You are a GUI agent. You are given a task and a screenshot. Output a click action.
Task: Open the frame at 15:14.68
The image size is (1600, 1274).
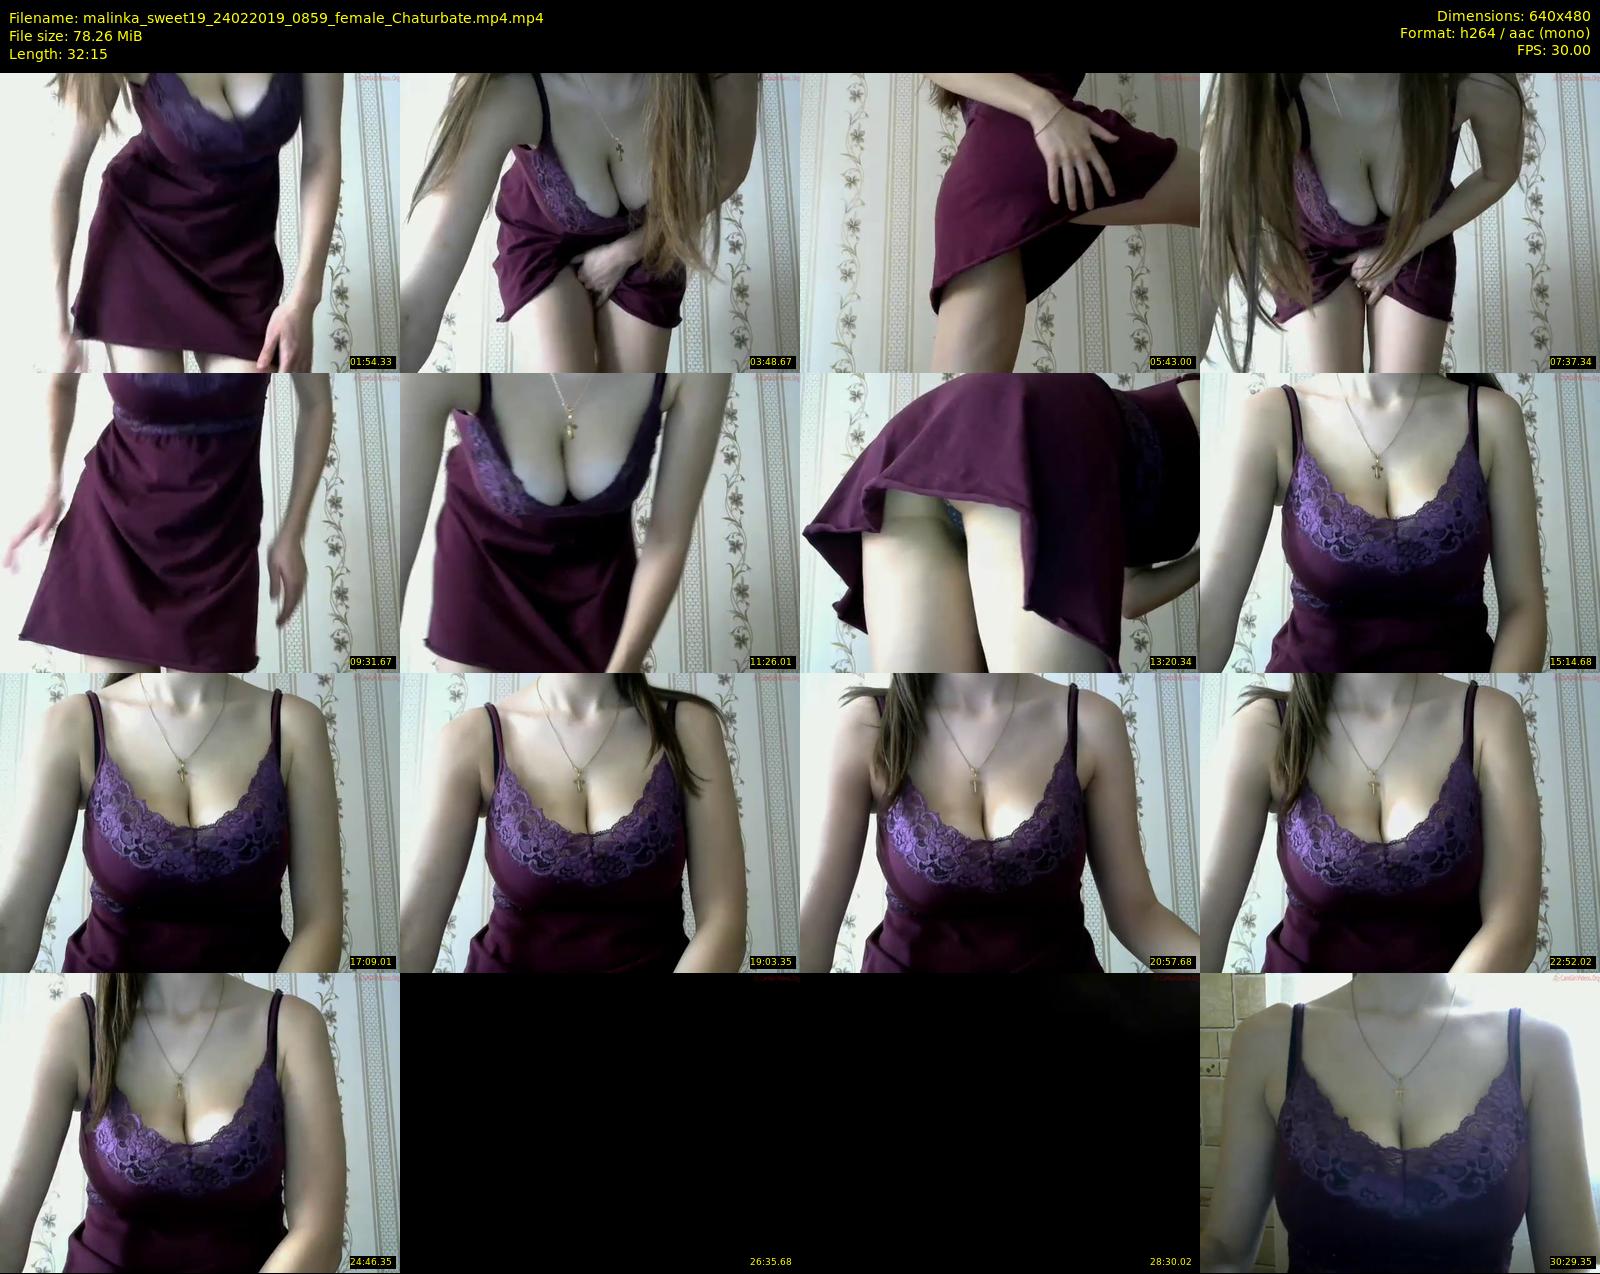1400,523
